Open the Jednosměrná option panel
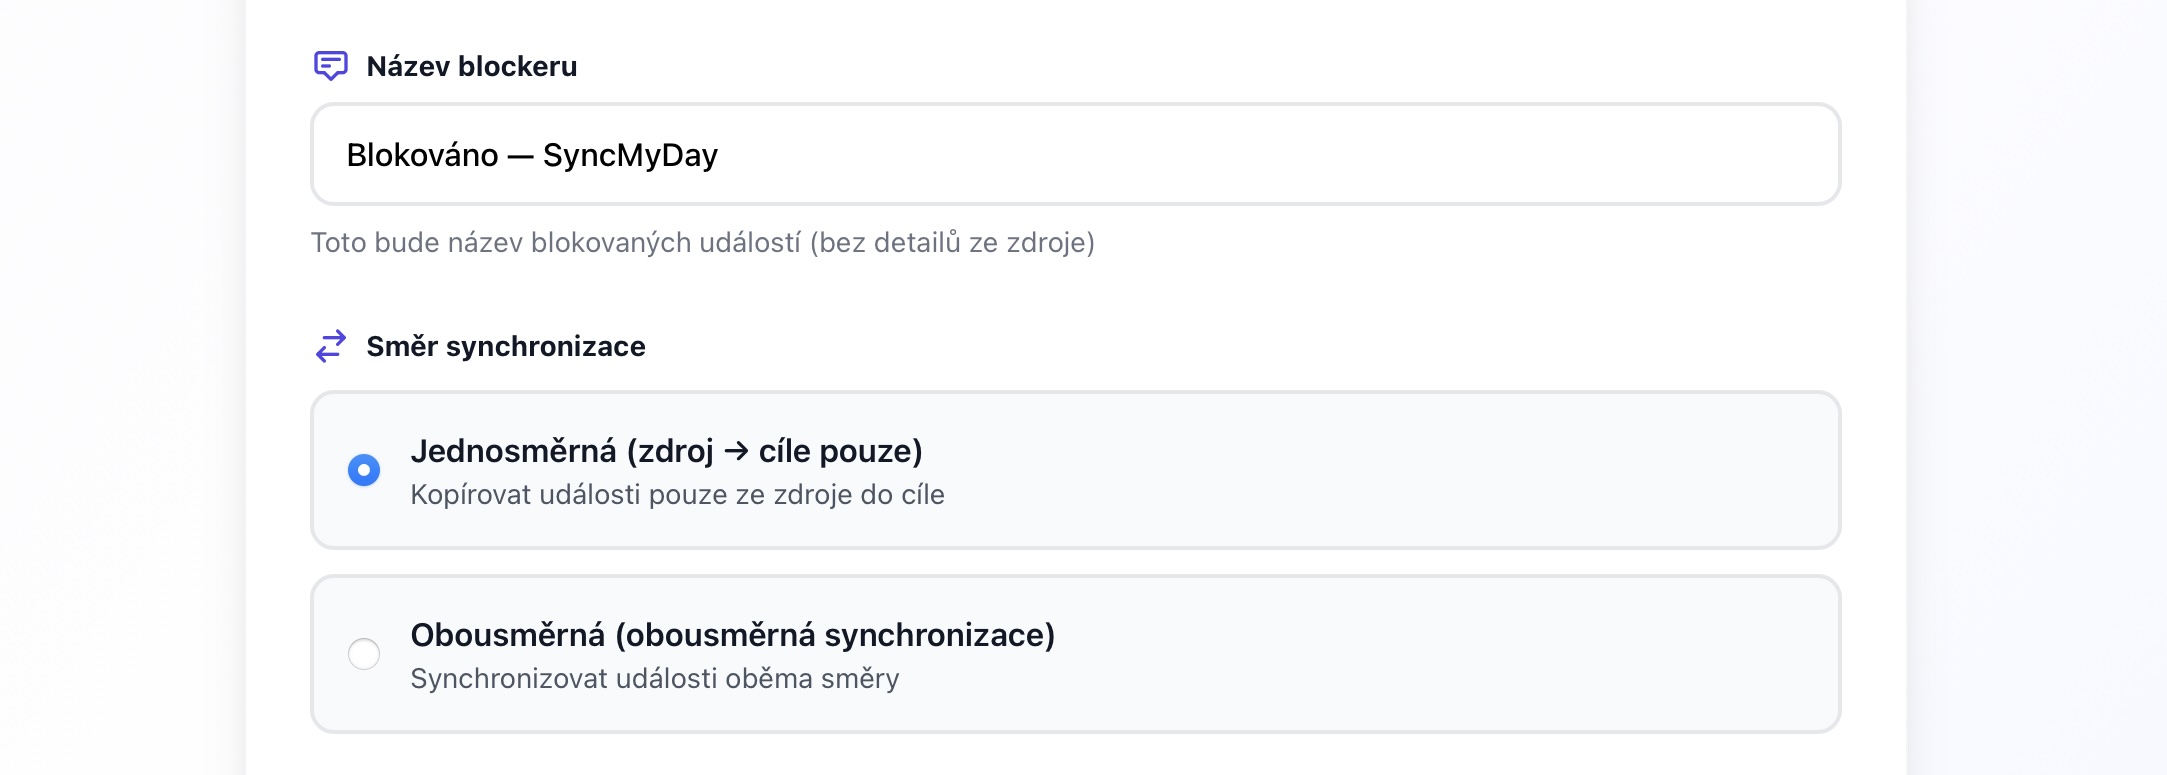2167x775 pixels. point(1075,469)
